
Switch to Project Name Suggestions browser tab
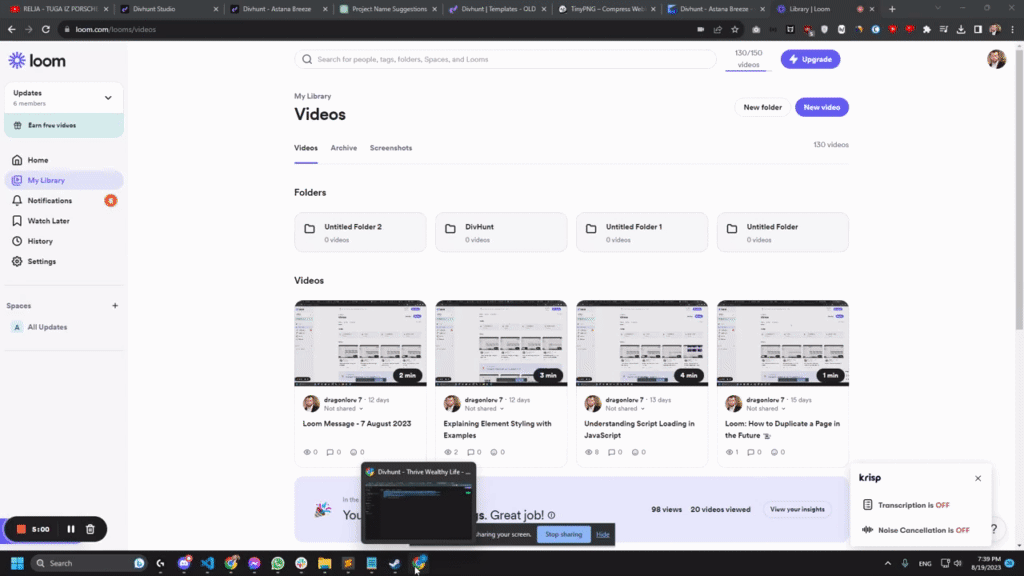point(389,9)
